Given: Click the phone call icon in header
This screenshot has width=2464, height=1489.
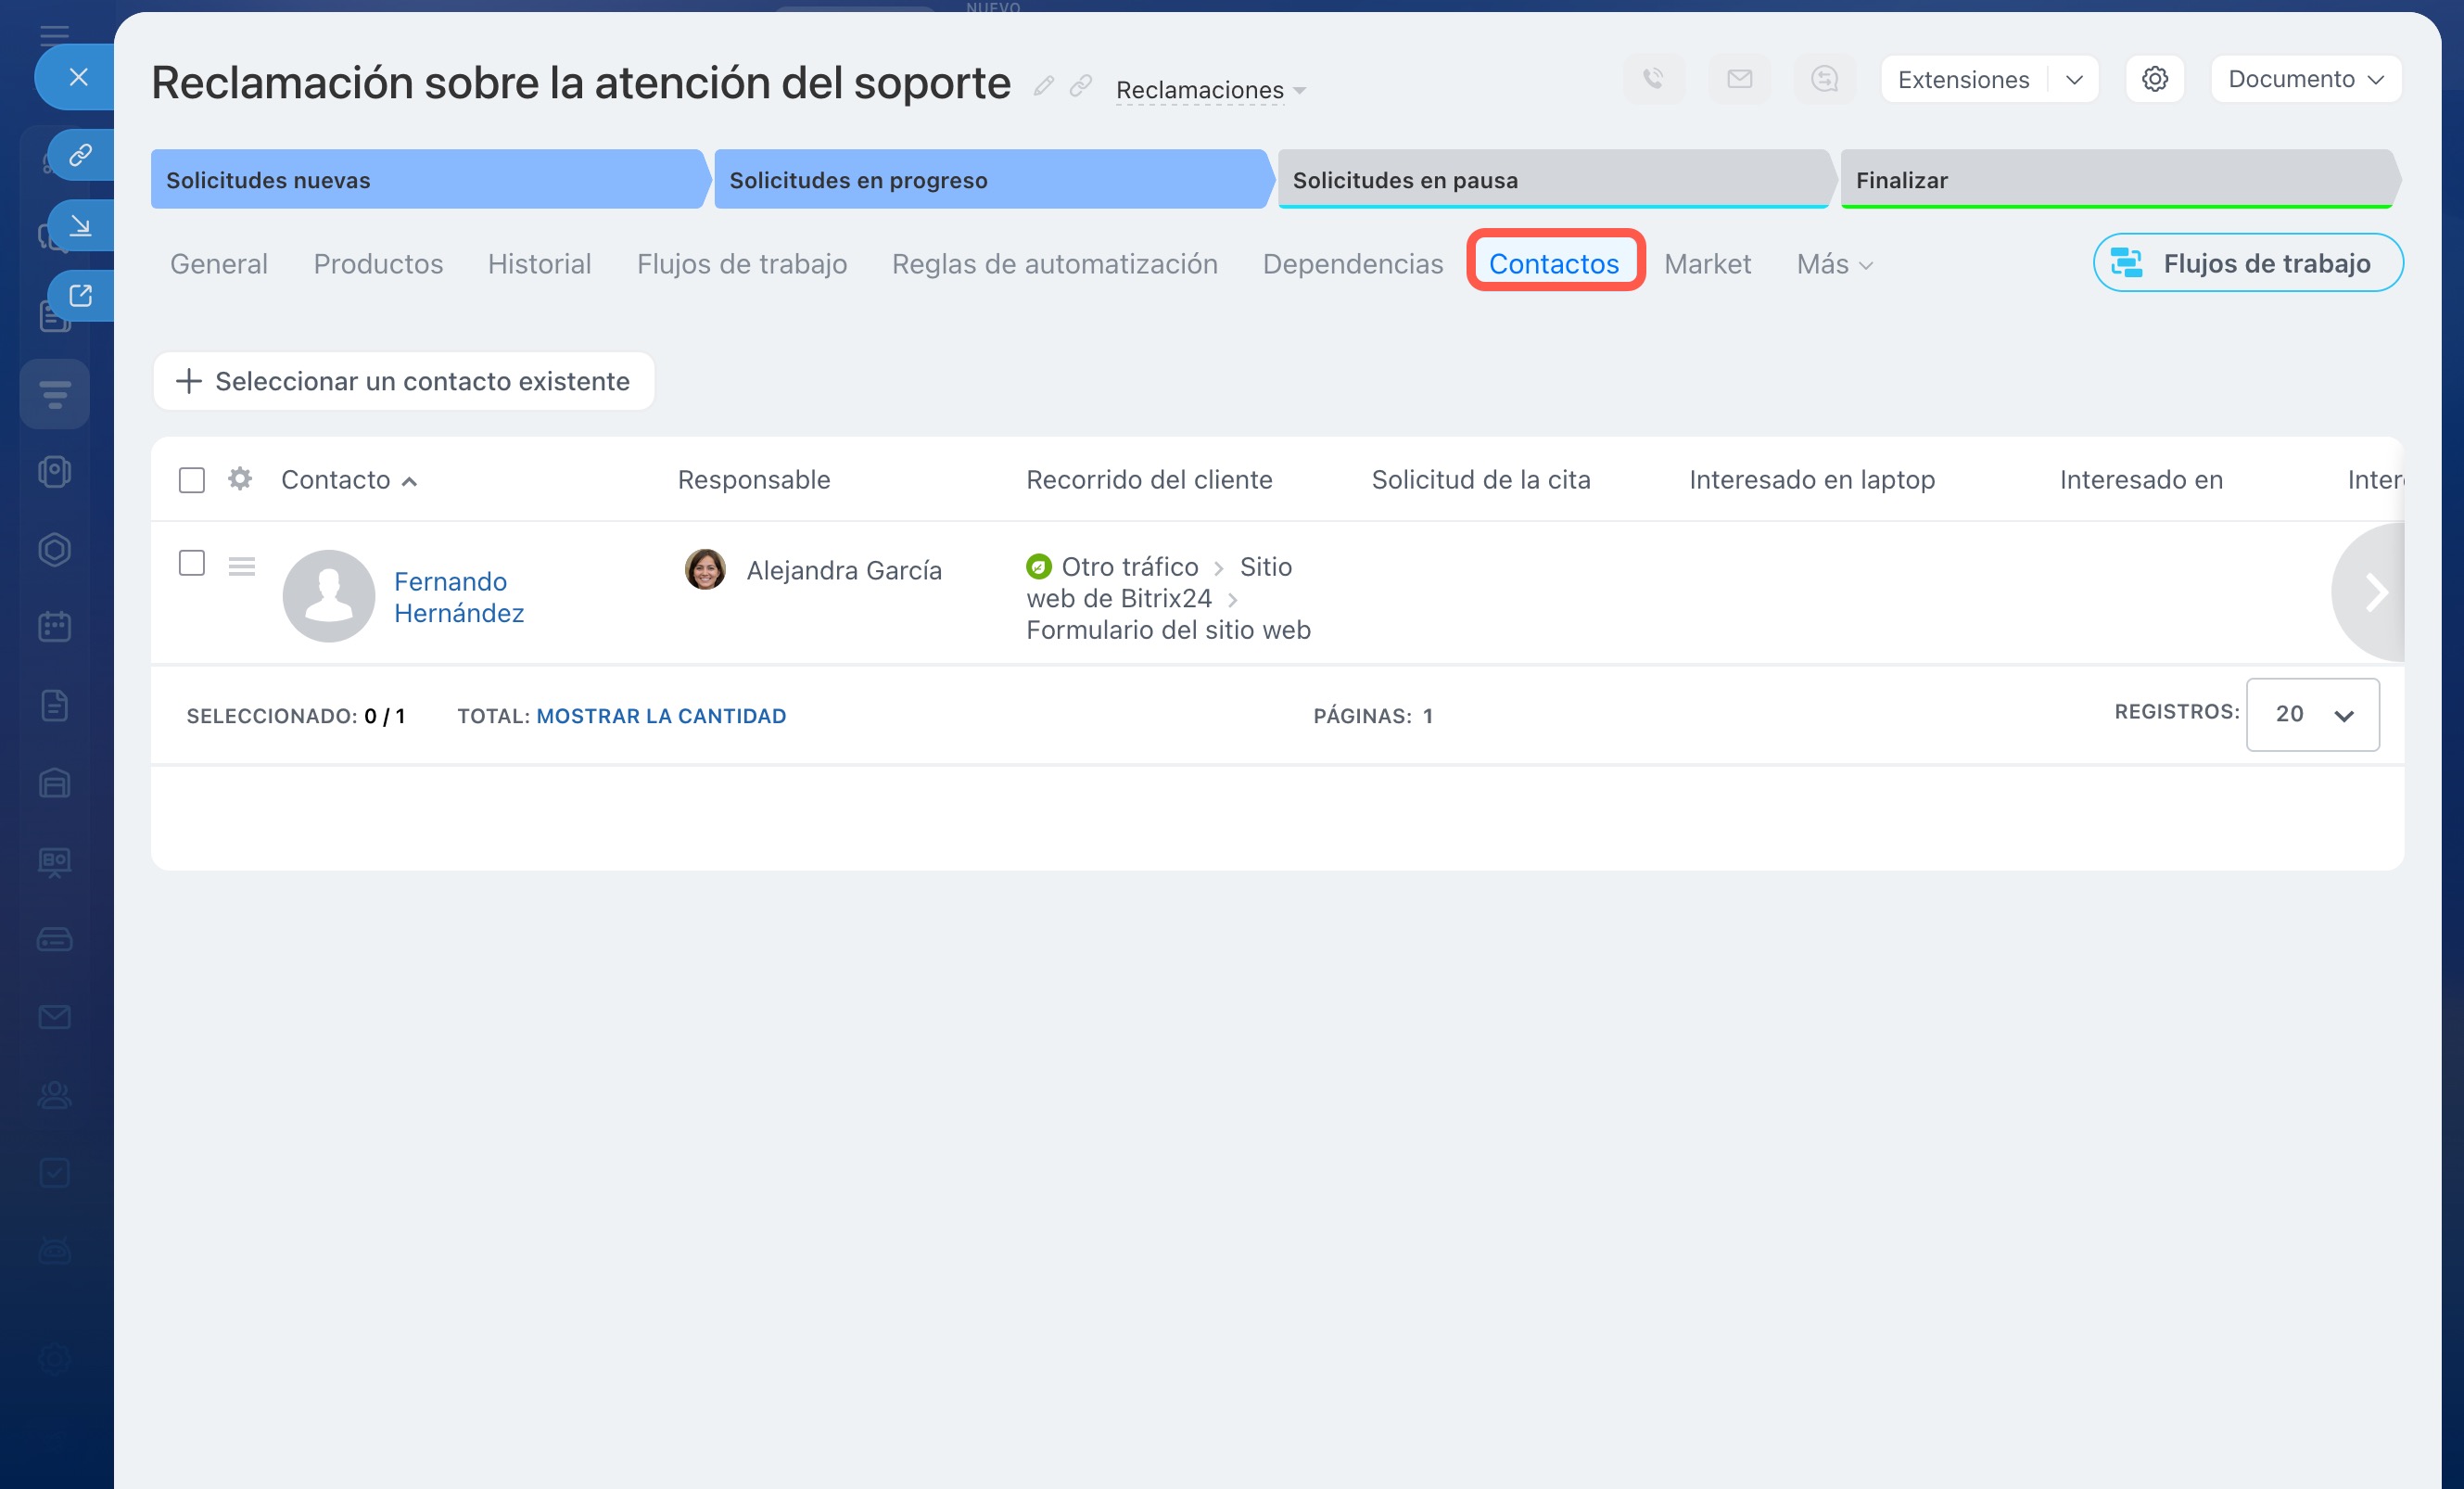Looking at the screenshot, I should tap(1653, 79).
